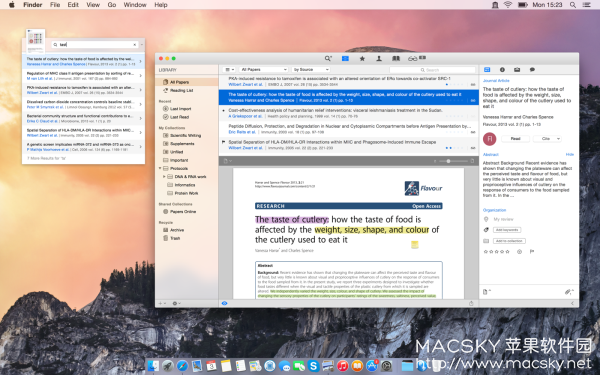Open the sidebar gear actions menu

(x=176, y=303)
